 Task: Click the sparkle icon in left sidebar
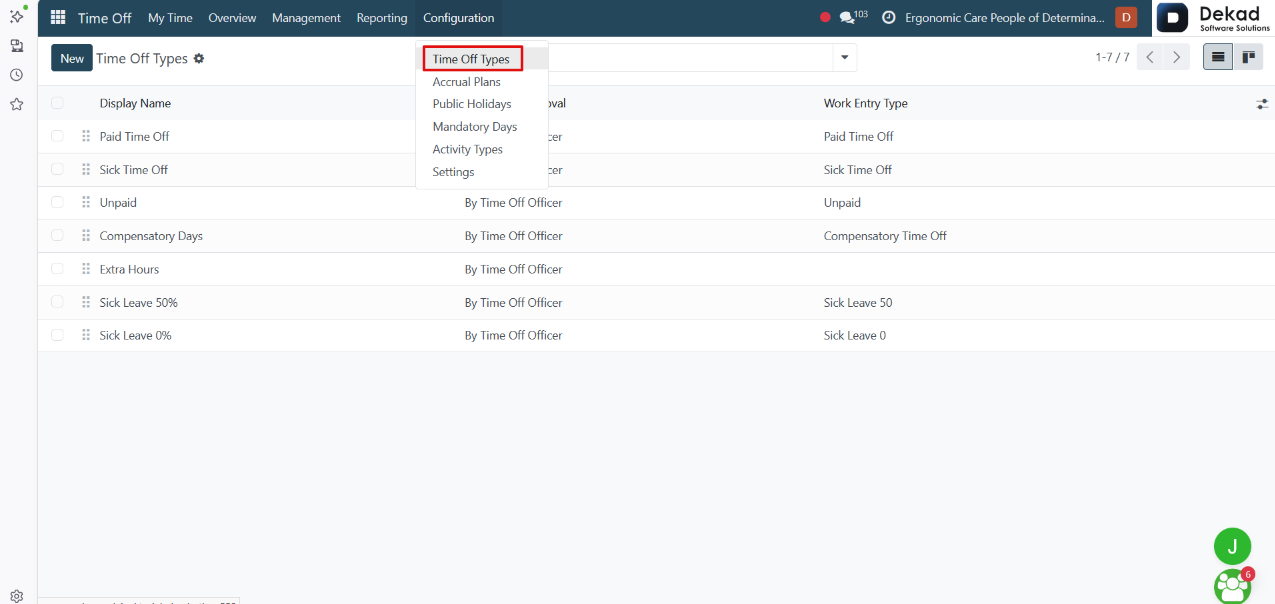point(17,16)
